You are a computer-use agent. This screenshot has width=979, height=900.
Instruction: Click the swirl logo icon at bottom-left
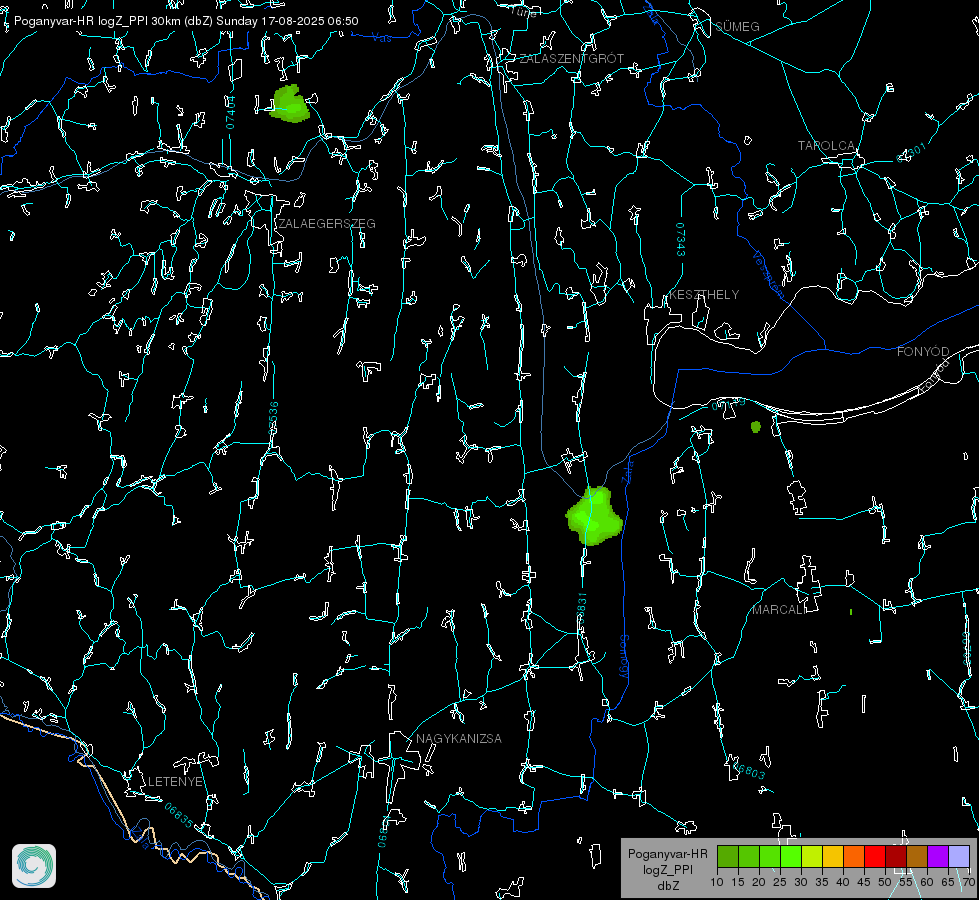[34, 866]
